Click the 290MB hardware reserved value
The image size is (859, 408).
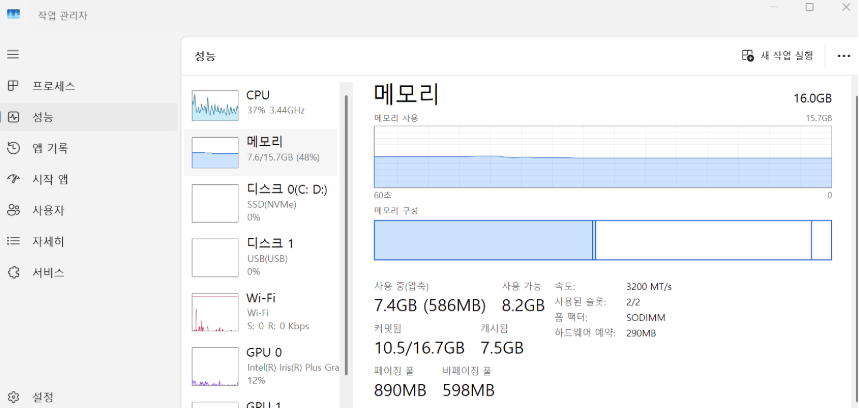(x=641, y=333)
